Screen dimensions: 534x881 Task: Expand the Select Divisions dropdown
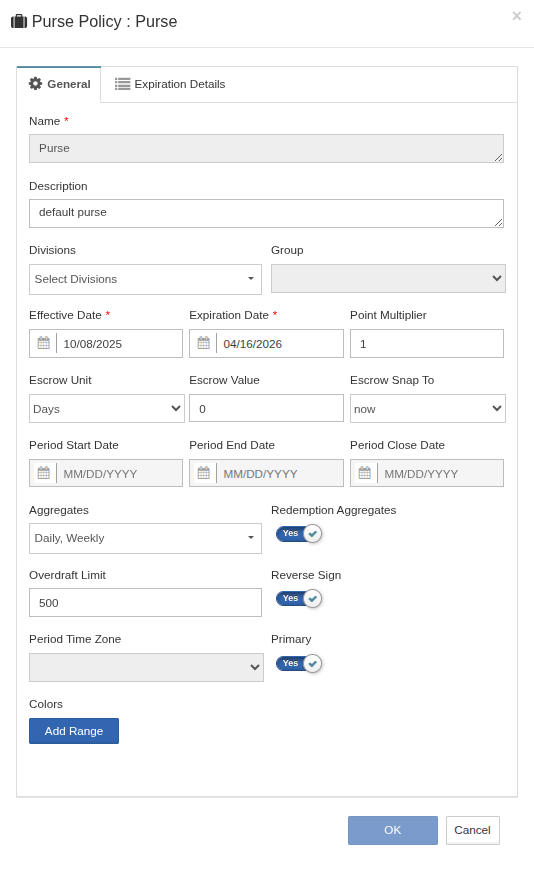(145, 279)
